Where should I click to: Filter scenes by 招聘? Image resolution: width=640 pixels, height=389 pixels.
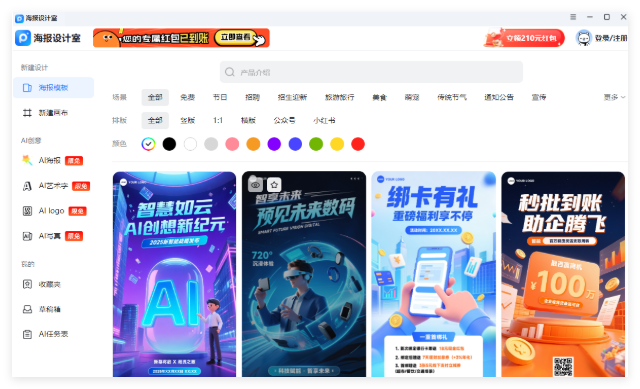click(252, 97)
